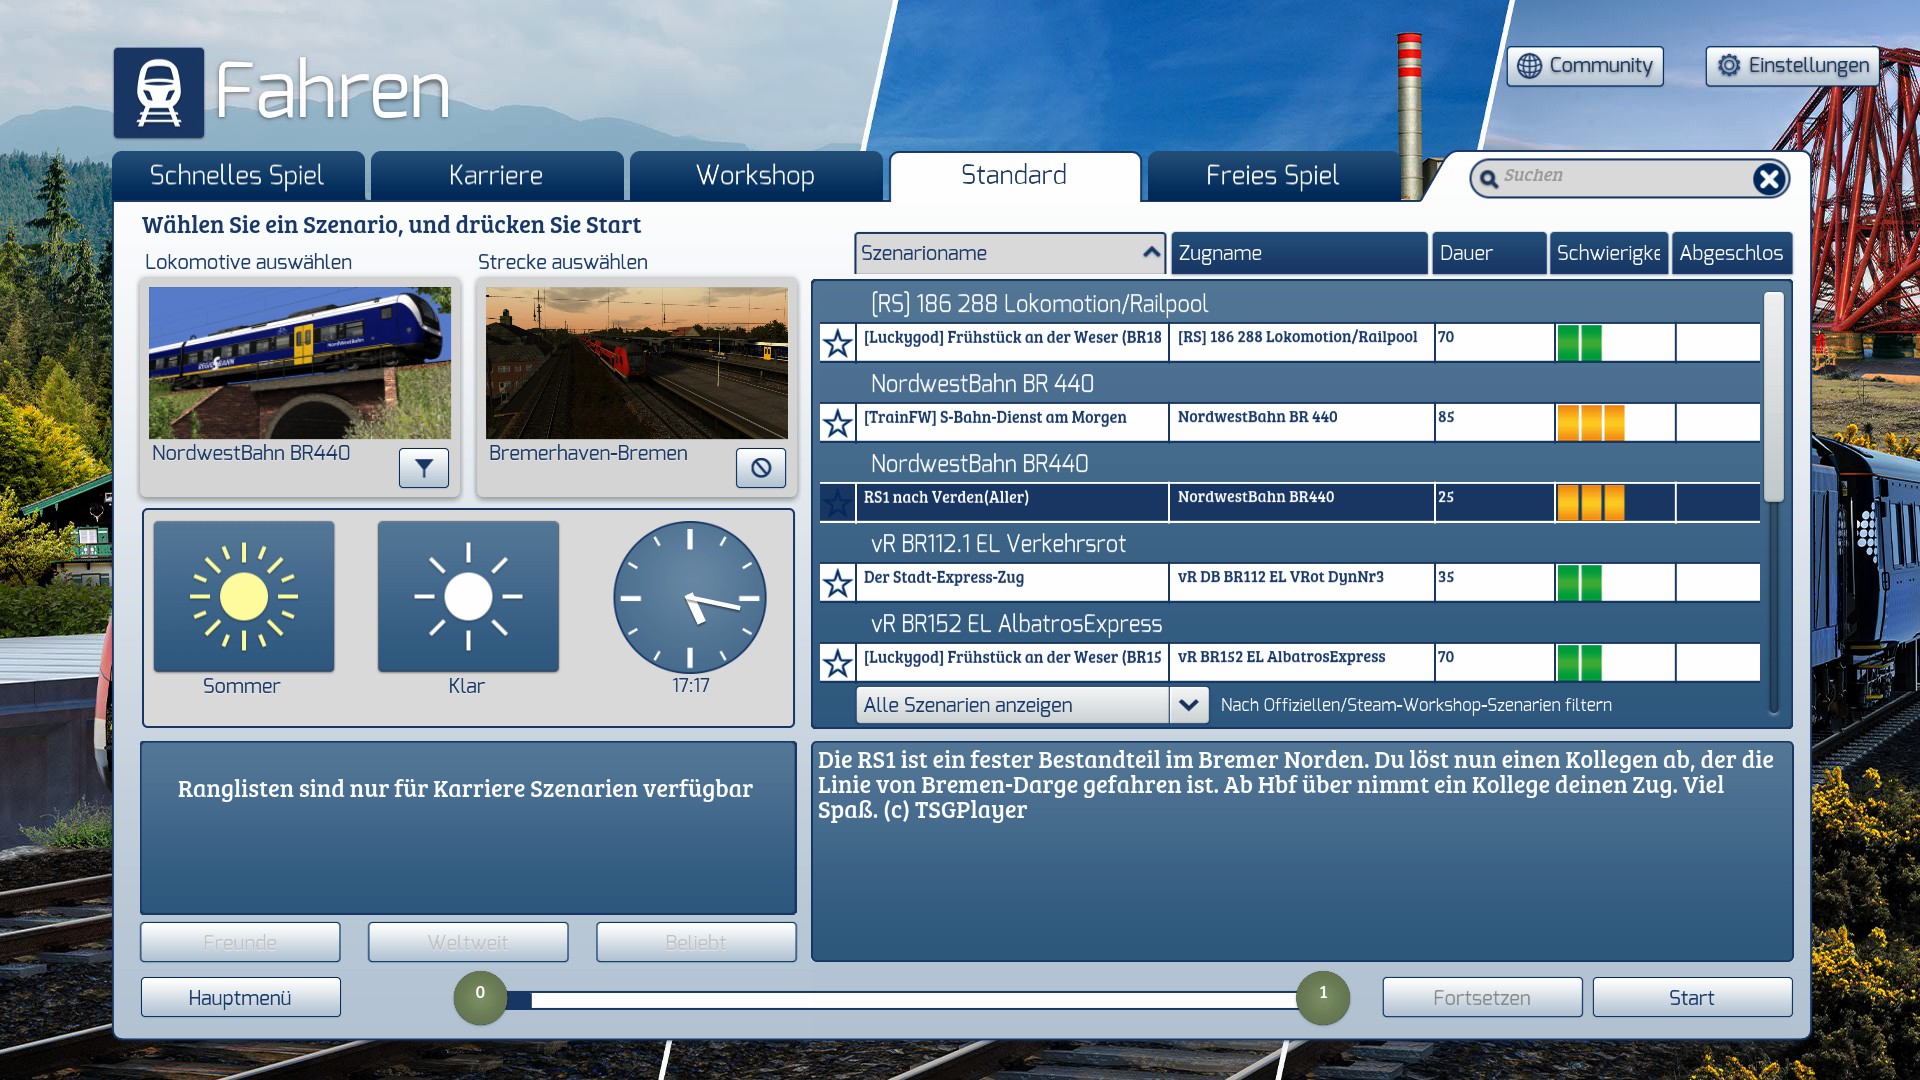This screenshot has height=1080, width=1920.
Task: Click the locomotive filter funnel icon
Action: point(424,467)
